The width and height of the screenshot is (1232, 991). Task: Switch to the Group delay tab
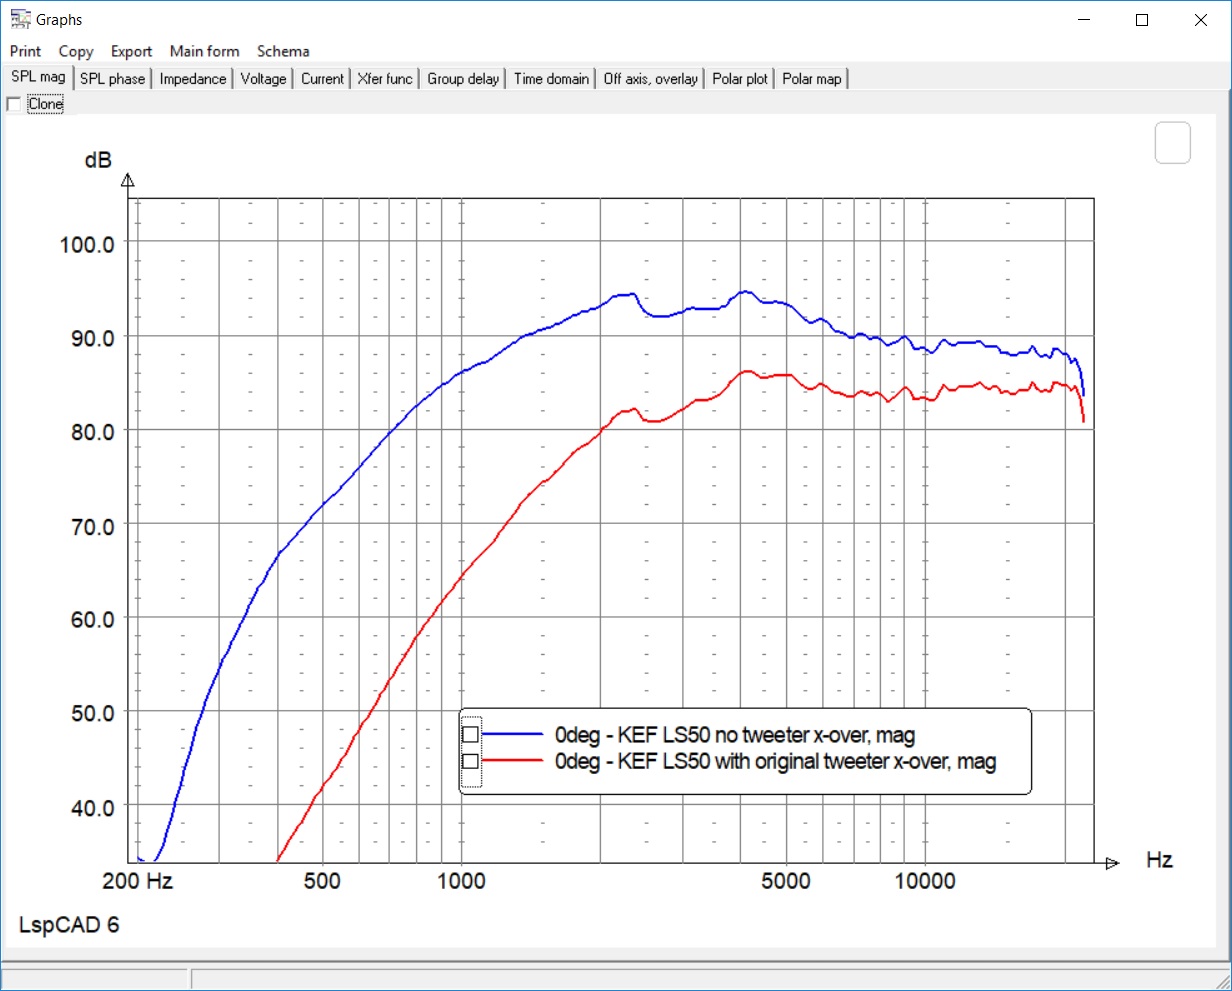tap(463, 78)
